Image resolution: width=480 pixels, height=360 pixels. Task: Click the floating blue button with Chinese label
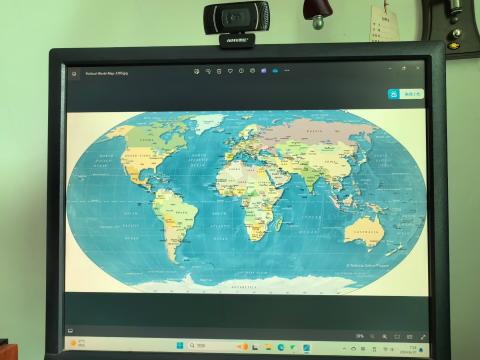pyautogui.click(x=406, y=94)
